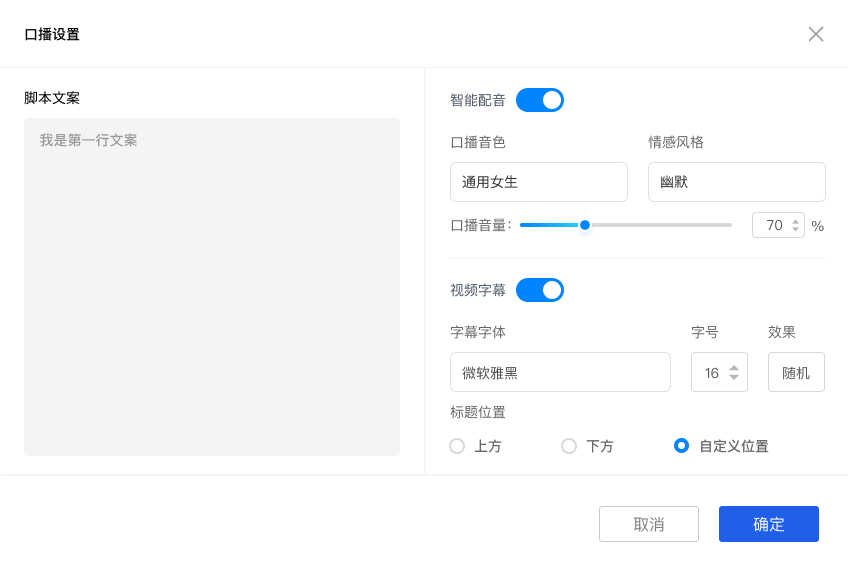Decrease 字号 with the down arrow
The width and height of the screenshot is (848, 572).
[x=734, y=378]
